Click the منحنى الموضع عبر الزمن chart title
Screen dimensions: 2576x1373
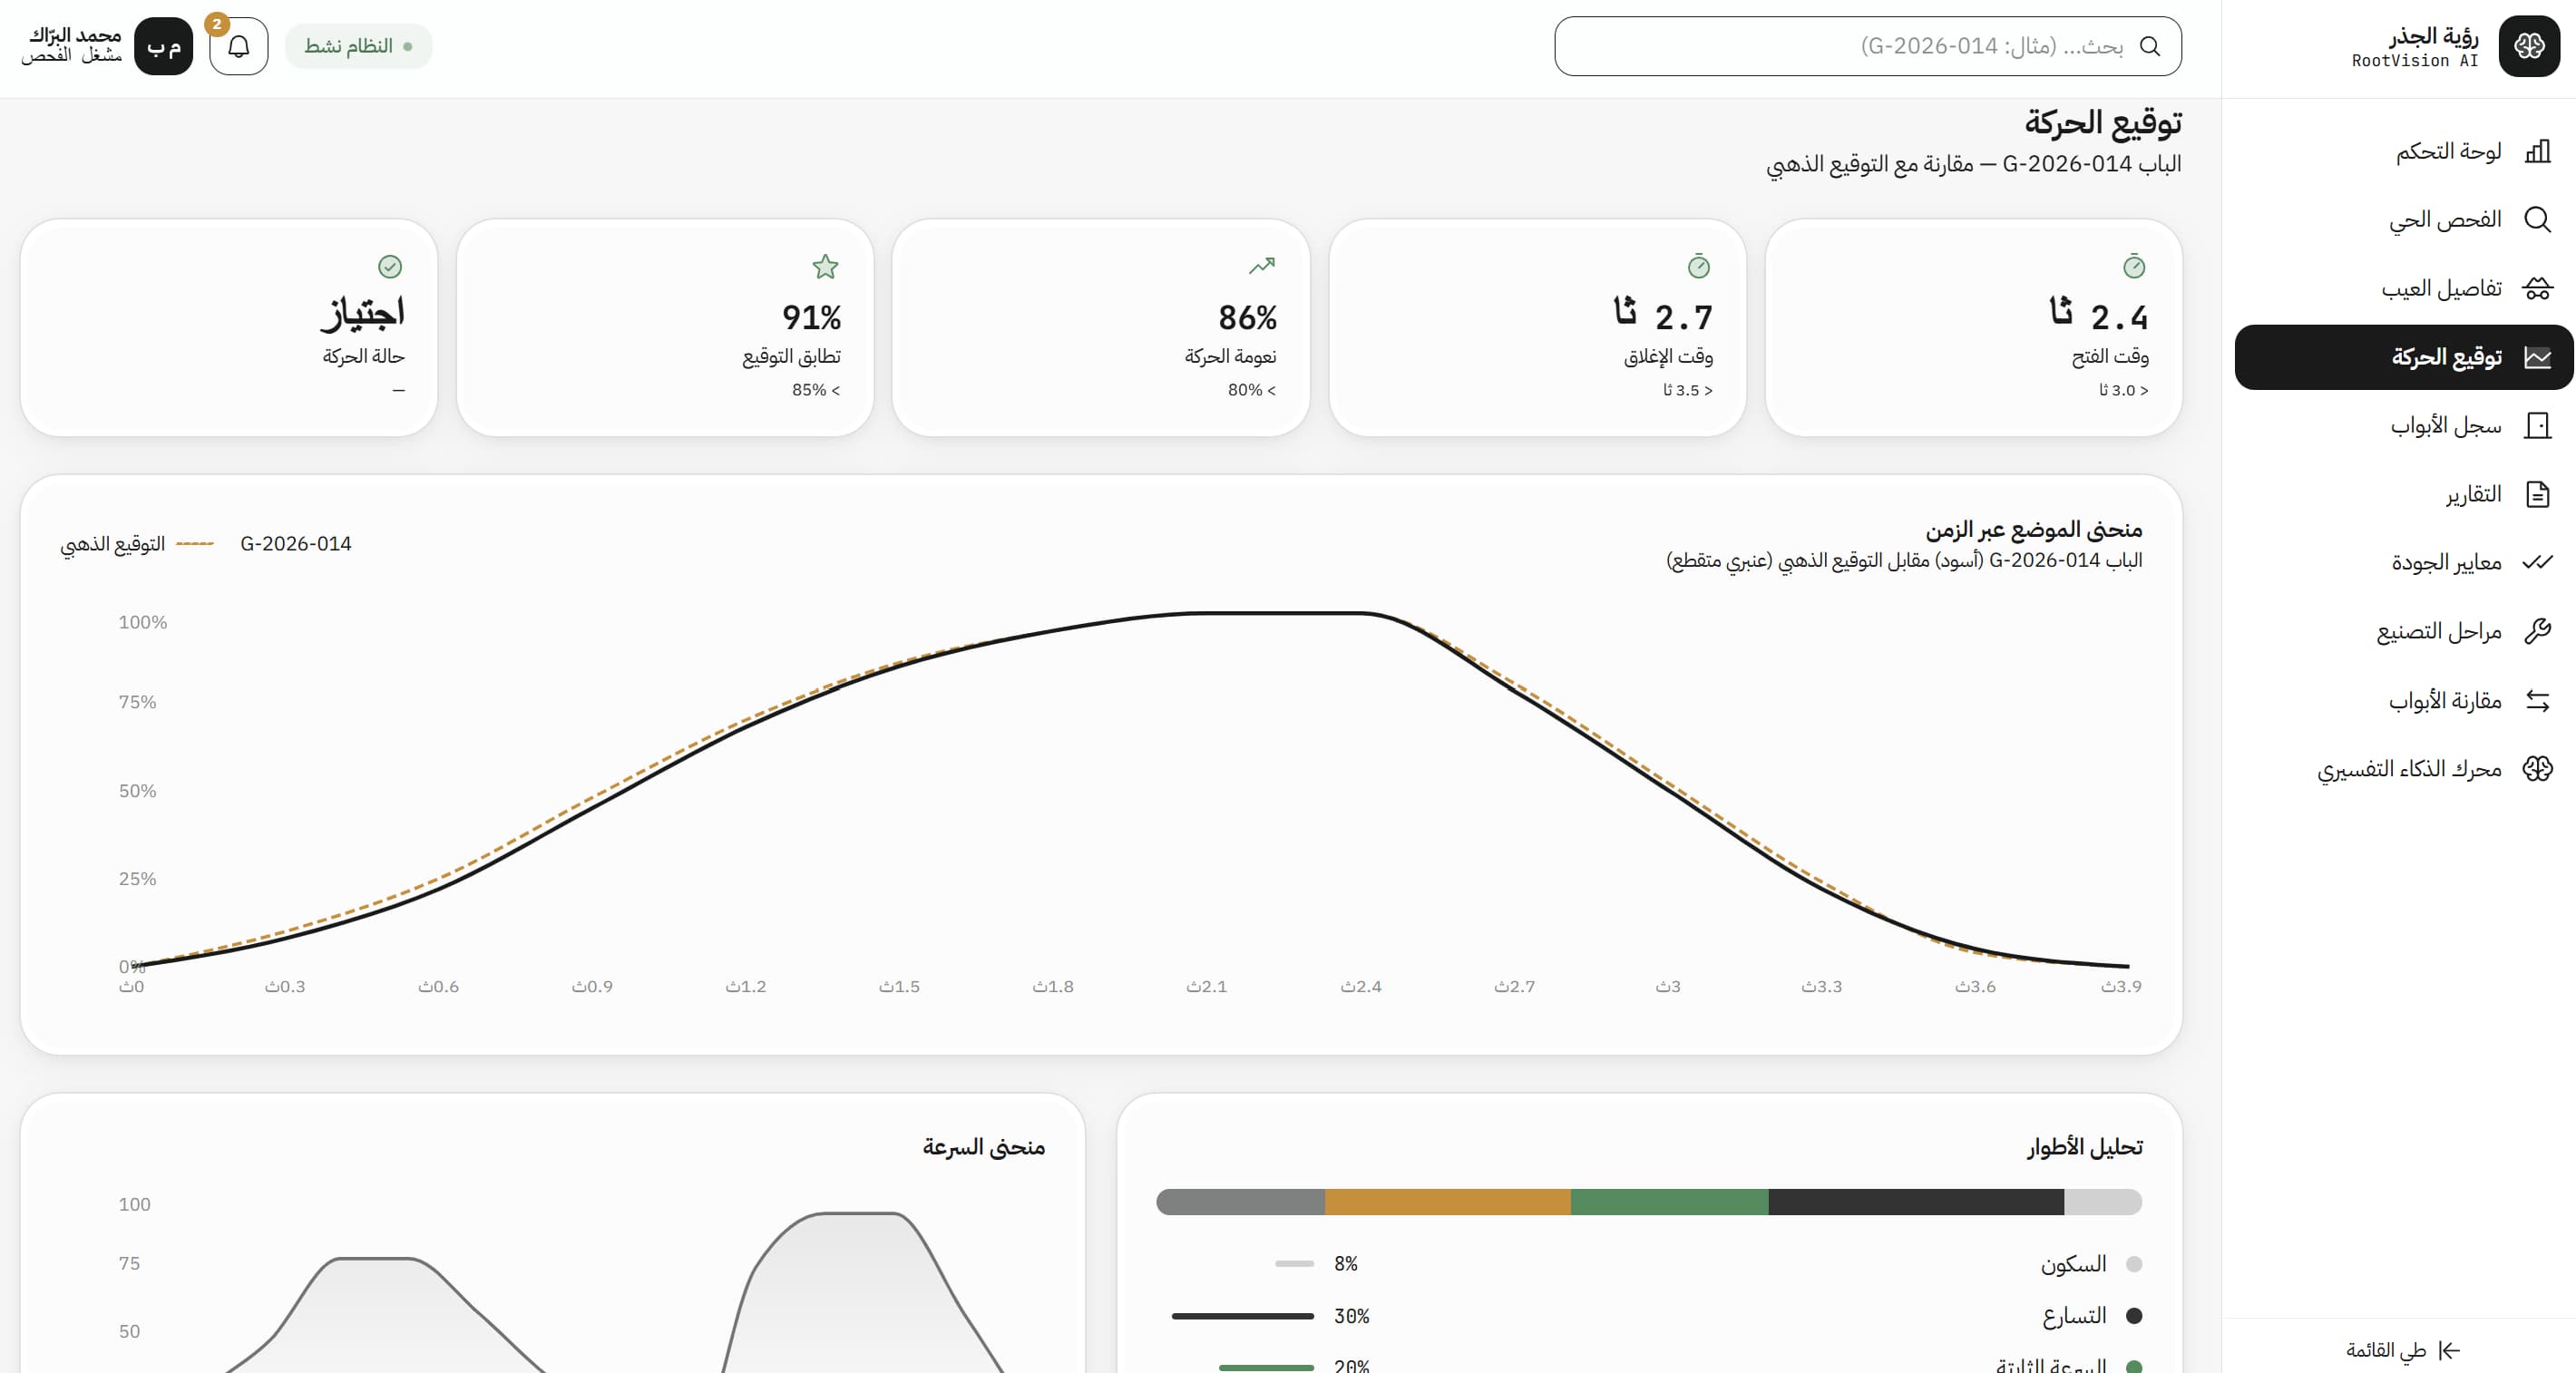2034,529
